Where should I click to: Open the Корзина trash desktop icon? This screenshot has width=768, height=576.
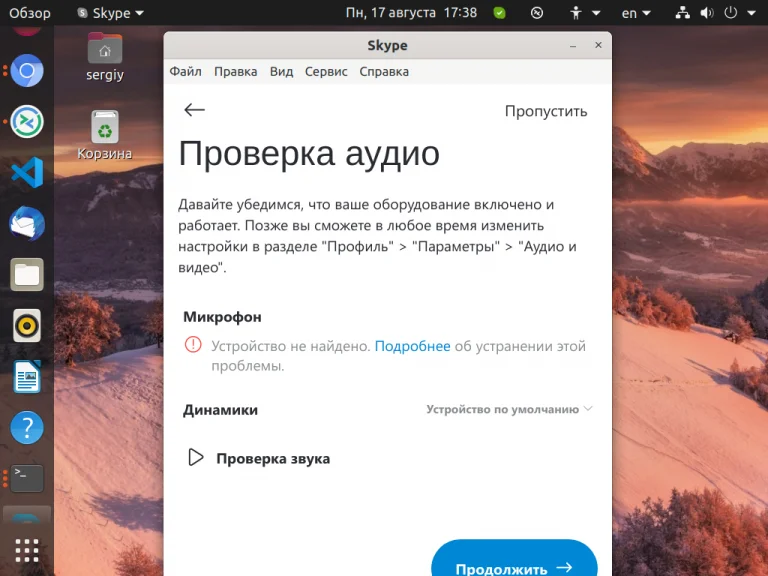pyautogui.click(x=105, y=135)
